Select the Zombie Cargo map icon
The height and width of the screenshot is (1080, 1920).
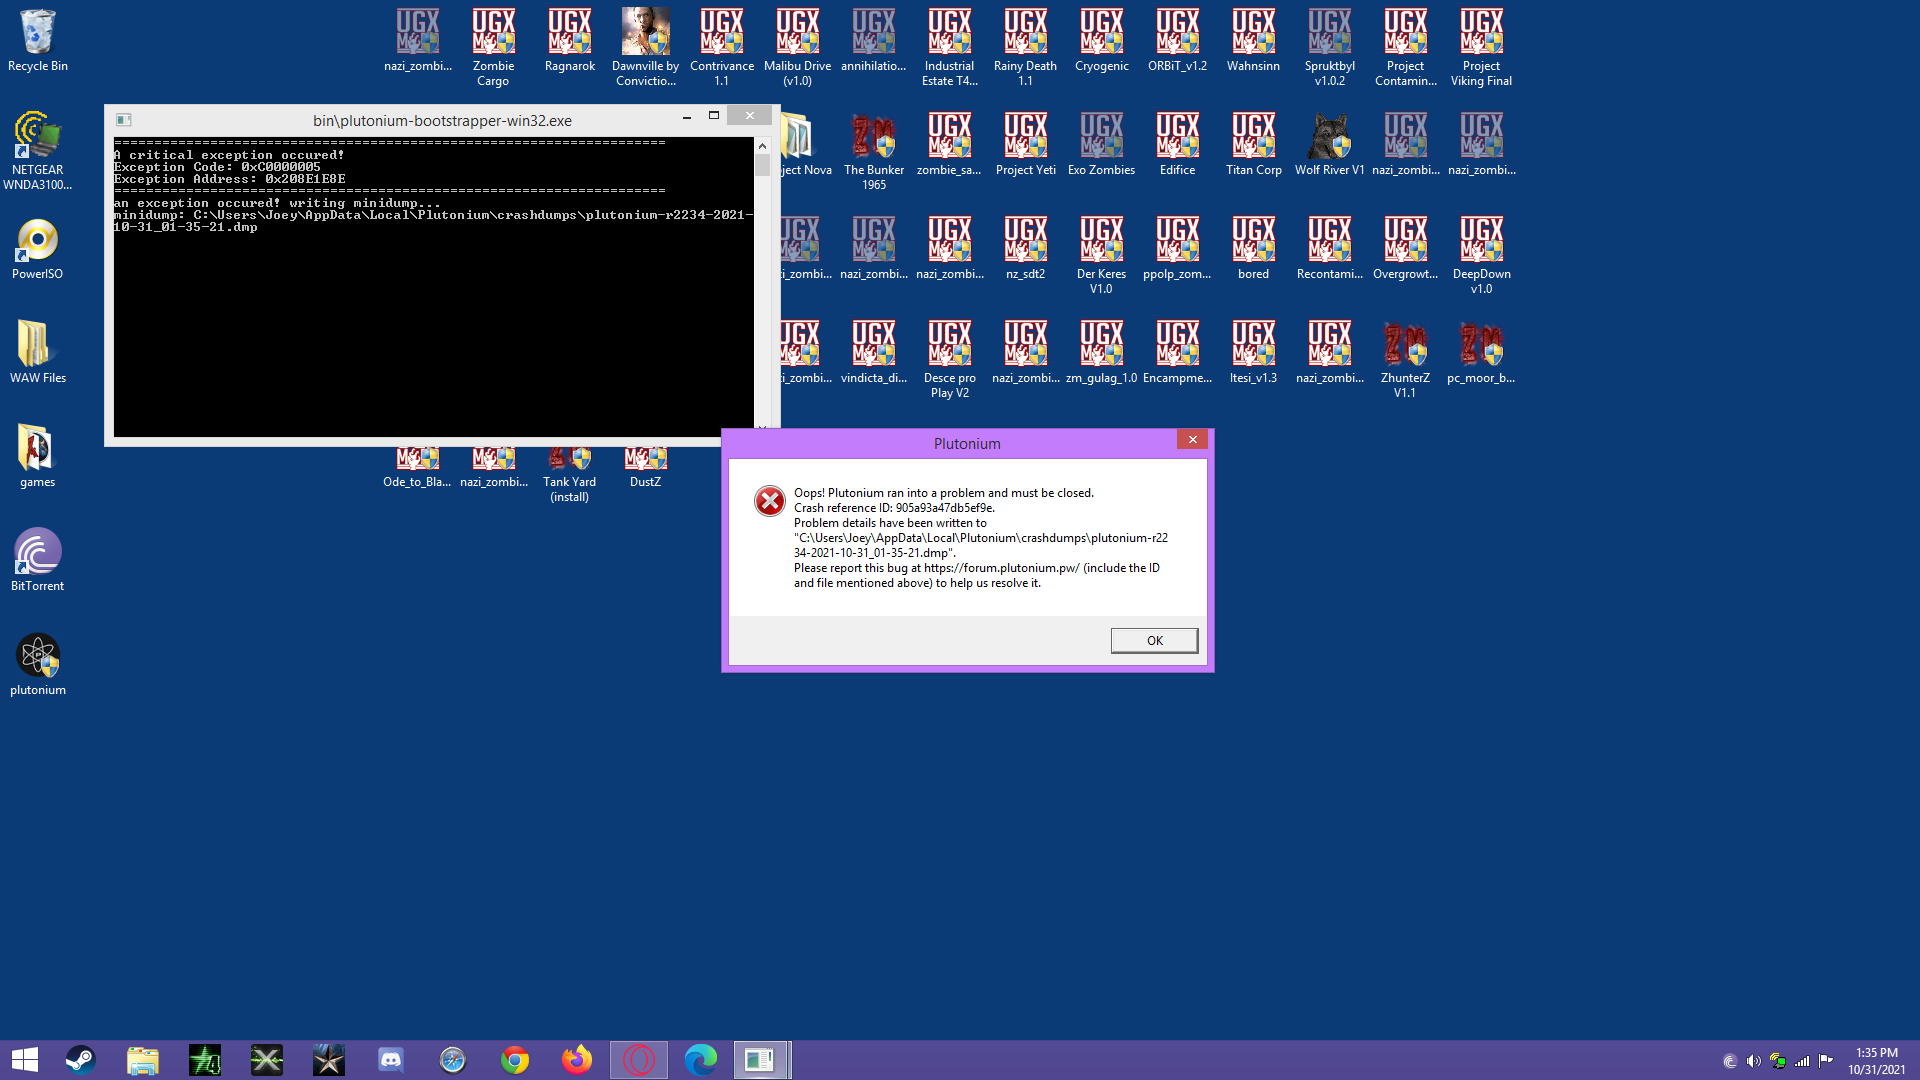(x=494, y=47)
